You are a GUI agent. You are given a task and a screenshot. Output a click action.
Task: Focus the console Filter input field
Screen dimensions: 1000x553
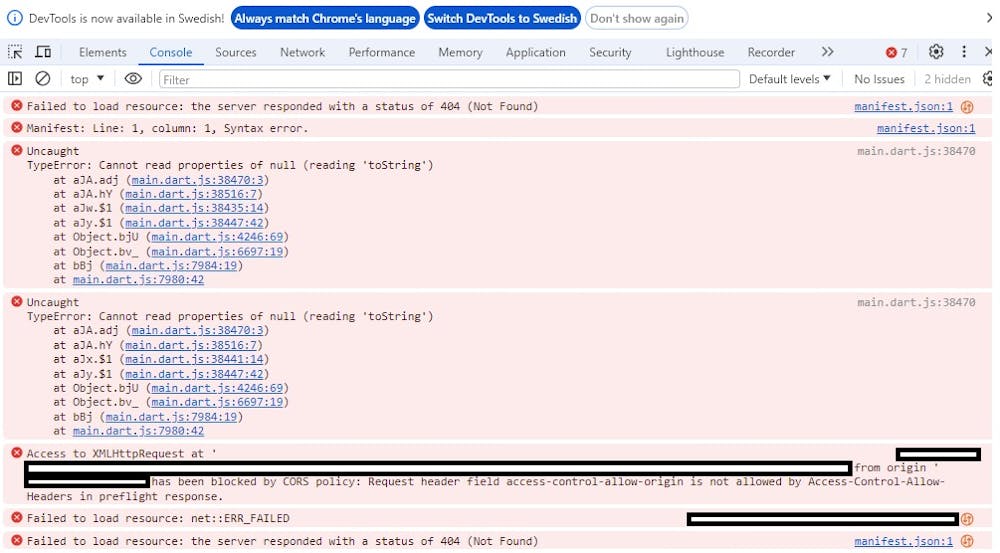click(x=449, y=79)
